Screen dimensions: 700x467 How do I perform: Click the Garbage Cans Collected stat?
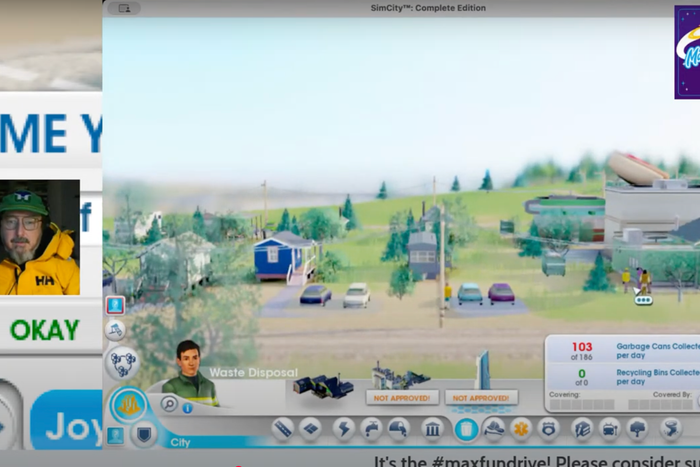pyautogui.click(x=657, y=350)
